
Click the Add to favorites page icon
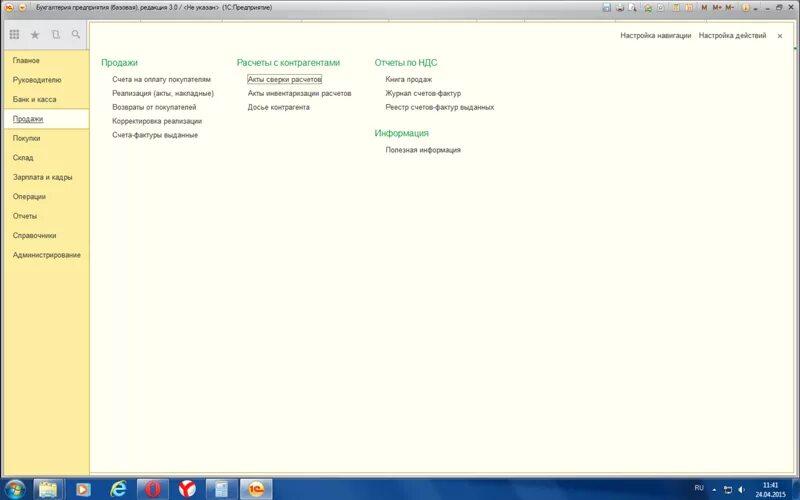coord(661,8)
